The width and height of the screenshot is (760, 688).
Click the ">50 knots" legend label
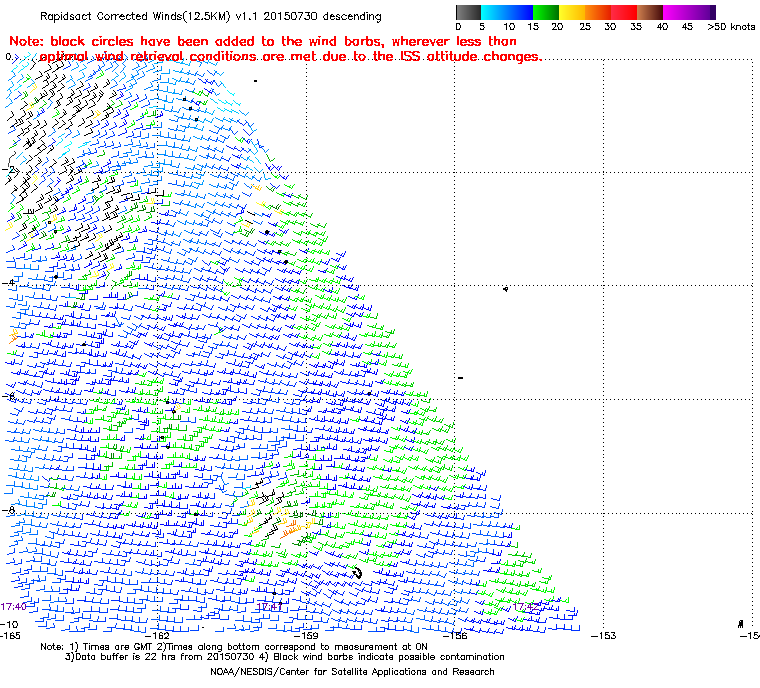(x=731, y=27)
